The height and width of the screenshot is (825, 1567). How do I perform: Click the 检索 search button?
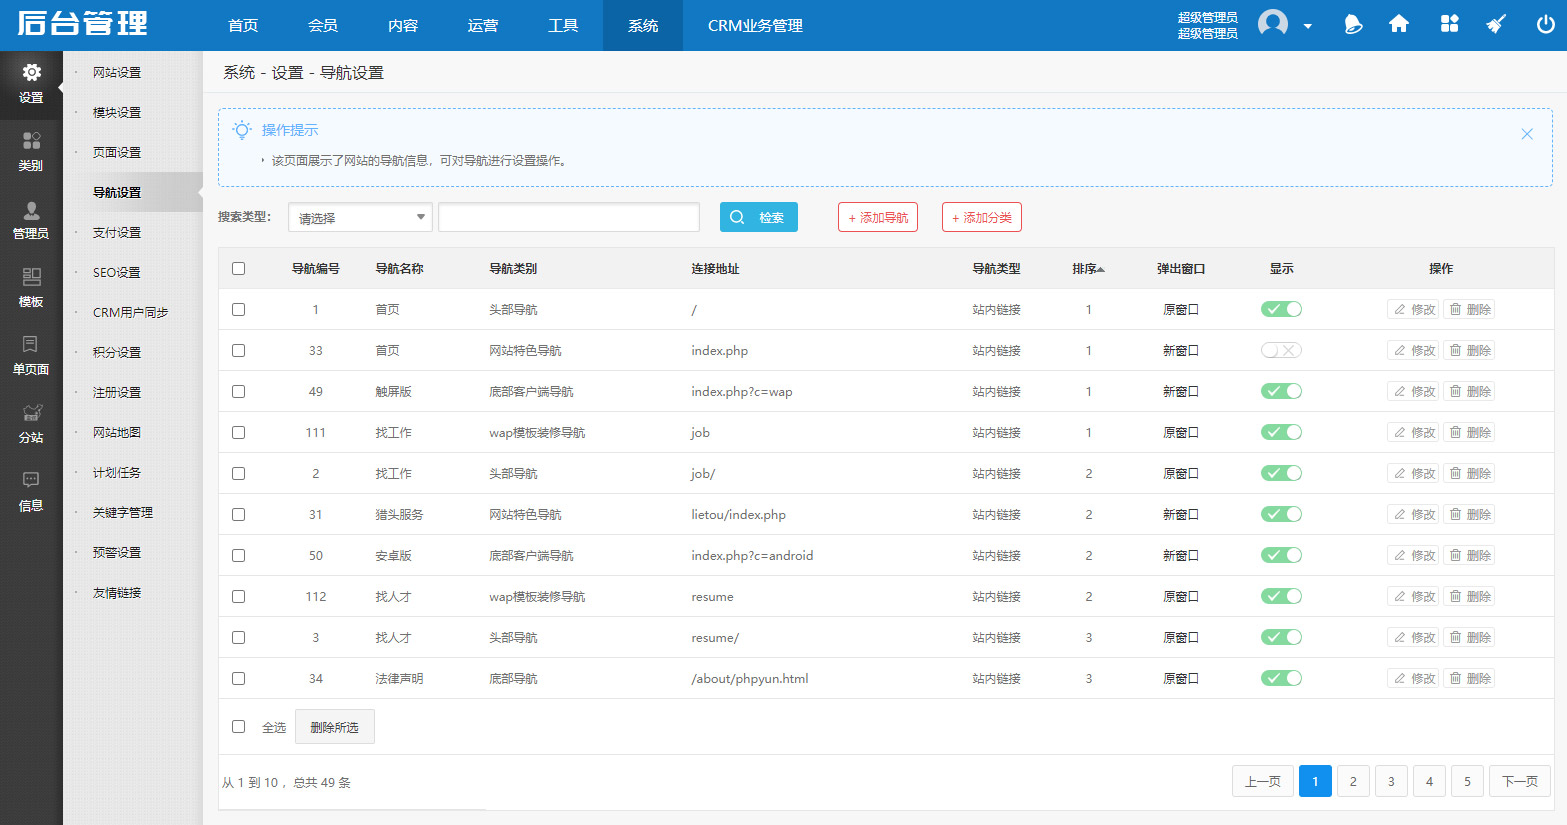coord(759,217)
